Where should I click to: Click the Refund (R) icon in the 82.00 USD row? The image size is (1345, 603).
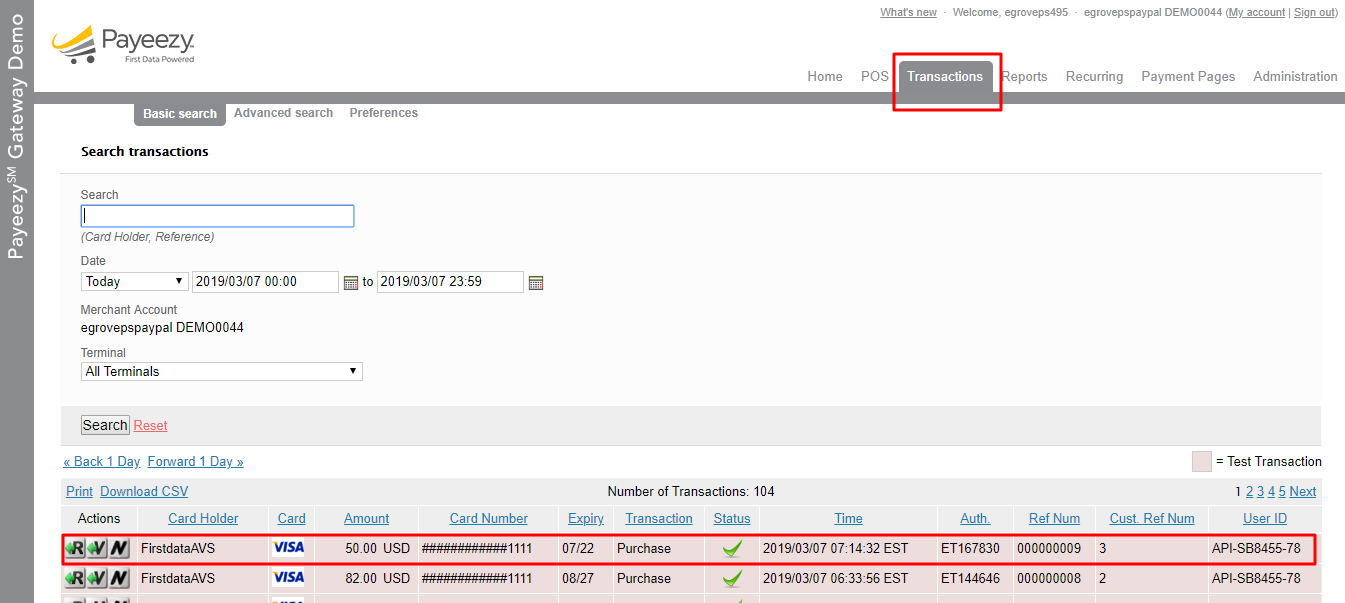tap(75, 578)
